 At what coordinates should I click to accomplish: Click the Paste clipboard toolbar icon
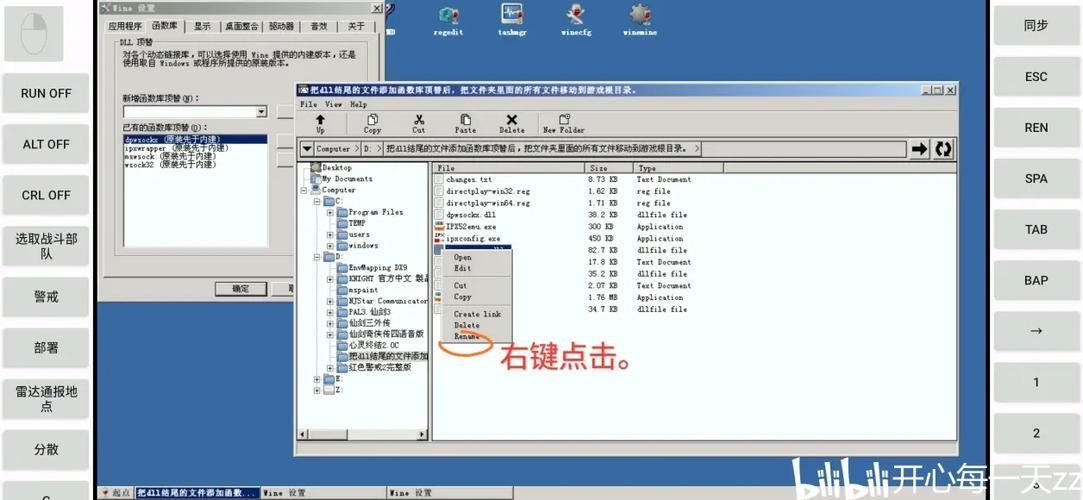(465, 122)
